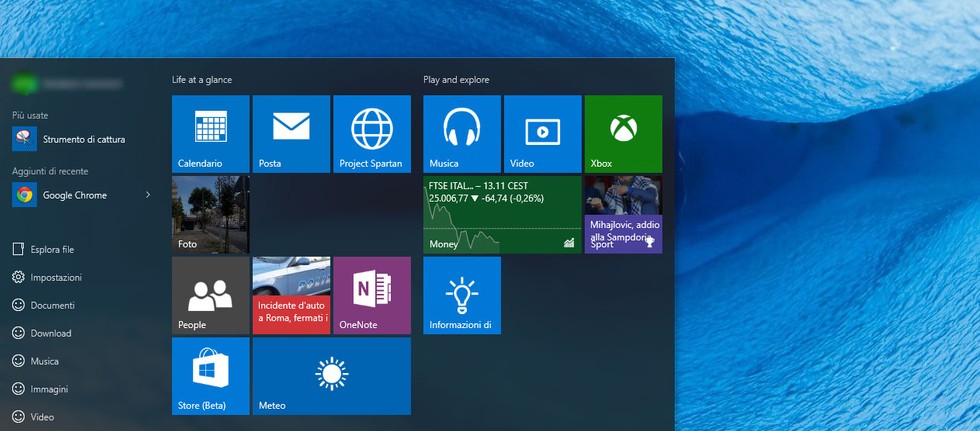
Task: Open the Store (Beta) tile
Action: [211, 375]
